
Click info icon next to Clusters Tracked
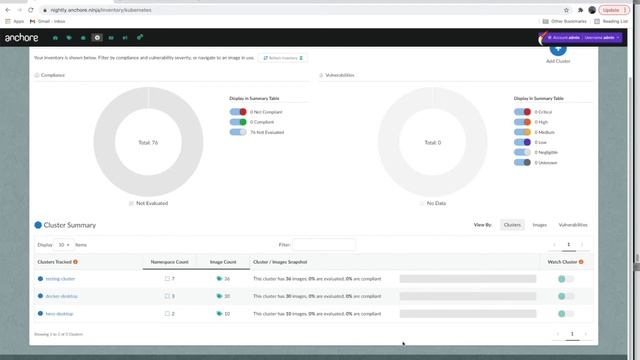pos(76,262)
